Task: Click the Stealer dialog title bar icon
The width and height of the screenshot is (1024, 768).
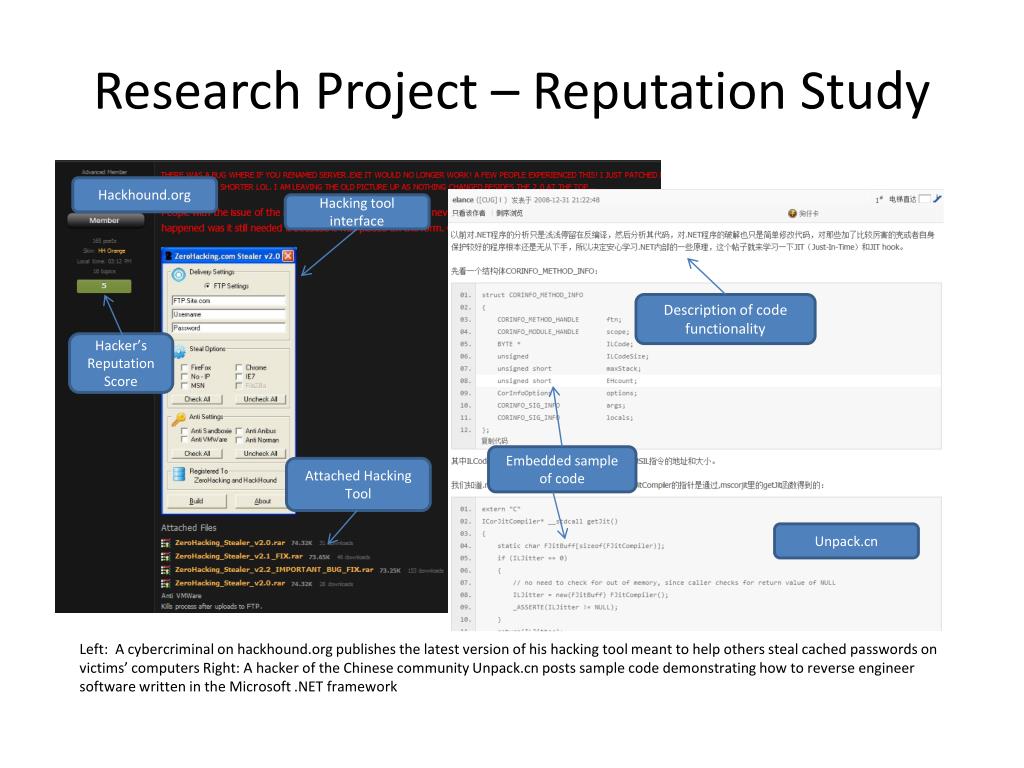Action: coord(168,256)
